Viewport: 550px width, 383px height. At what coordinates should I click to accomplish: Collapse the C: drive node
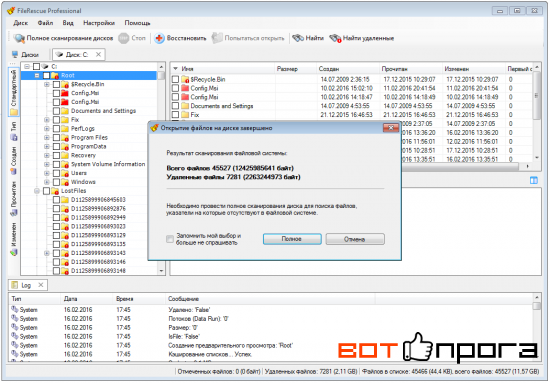click(27, 66)
